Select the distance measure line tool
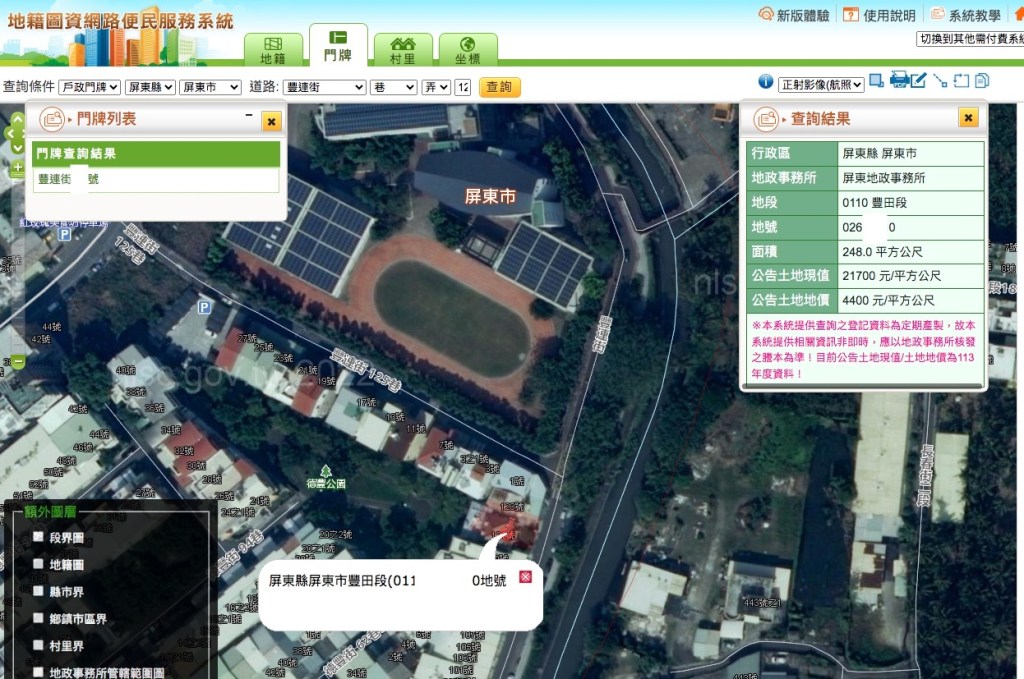 point(940,81)
